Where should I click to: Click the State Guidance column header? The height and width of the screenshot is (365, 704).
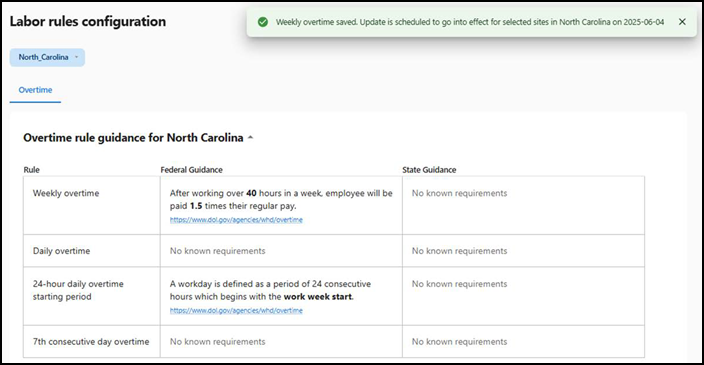429,170
